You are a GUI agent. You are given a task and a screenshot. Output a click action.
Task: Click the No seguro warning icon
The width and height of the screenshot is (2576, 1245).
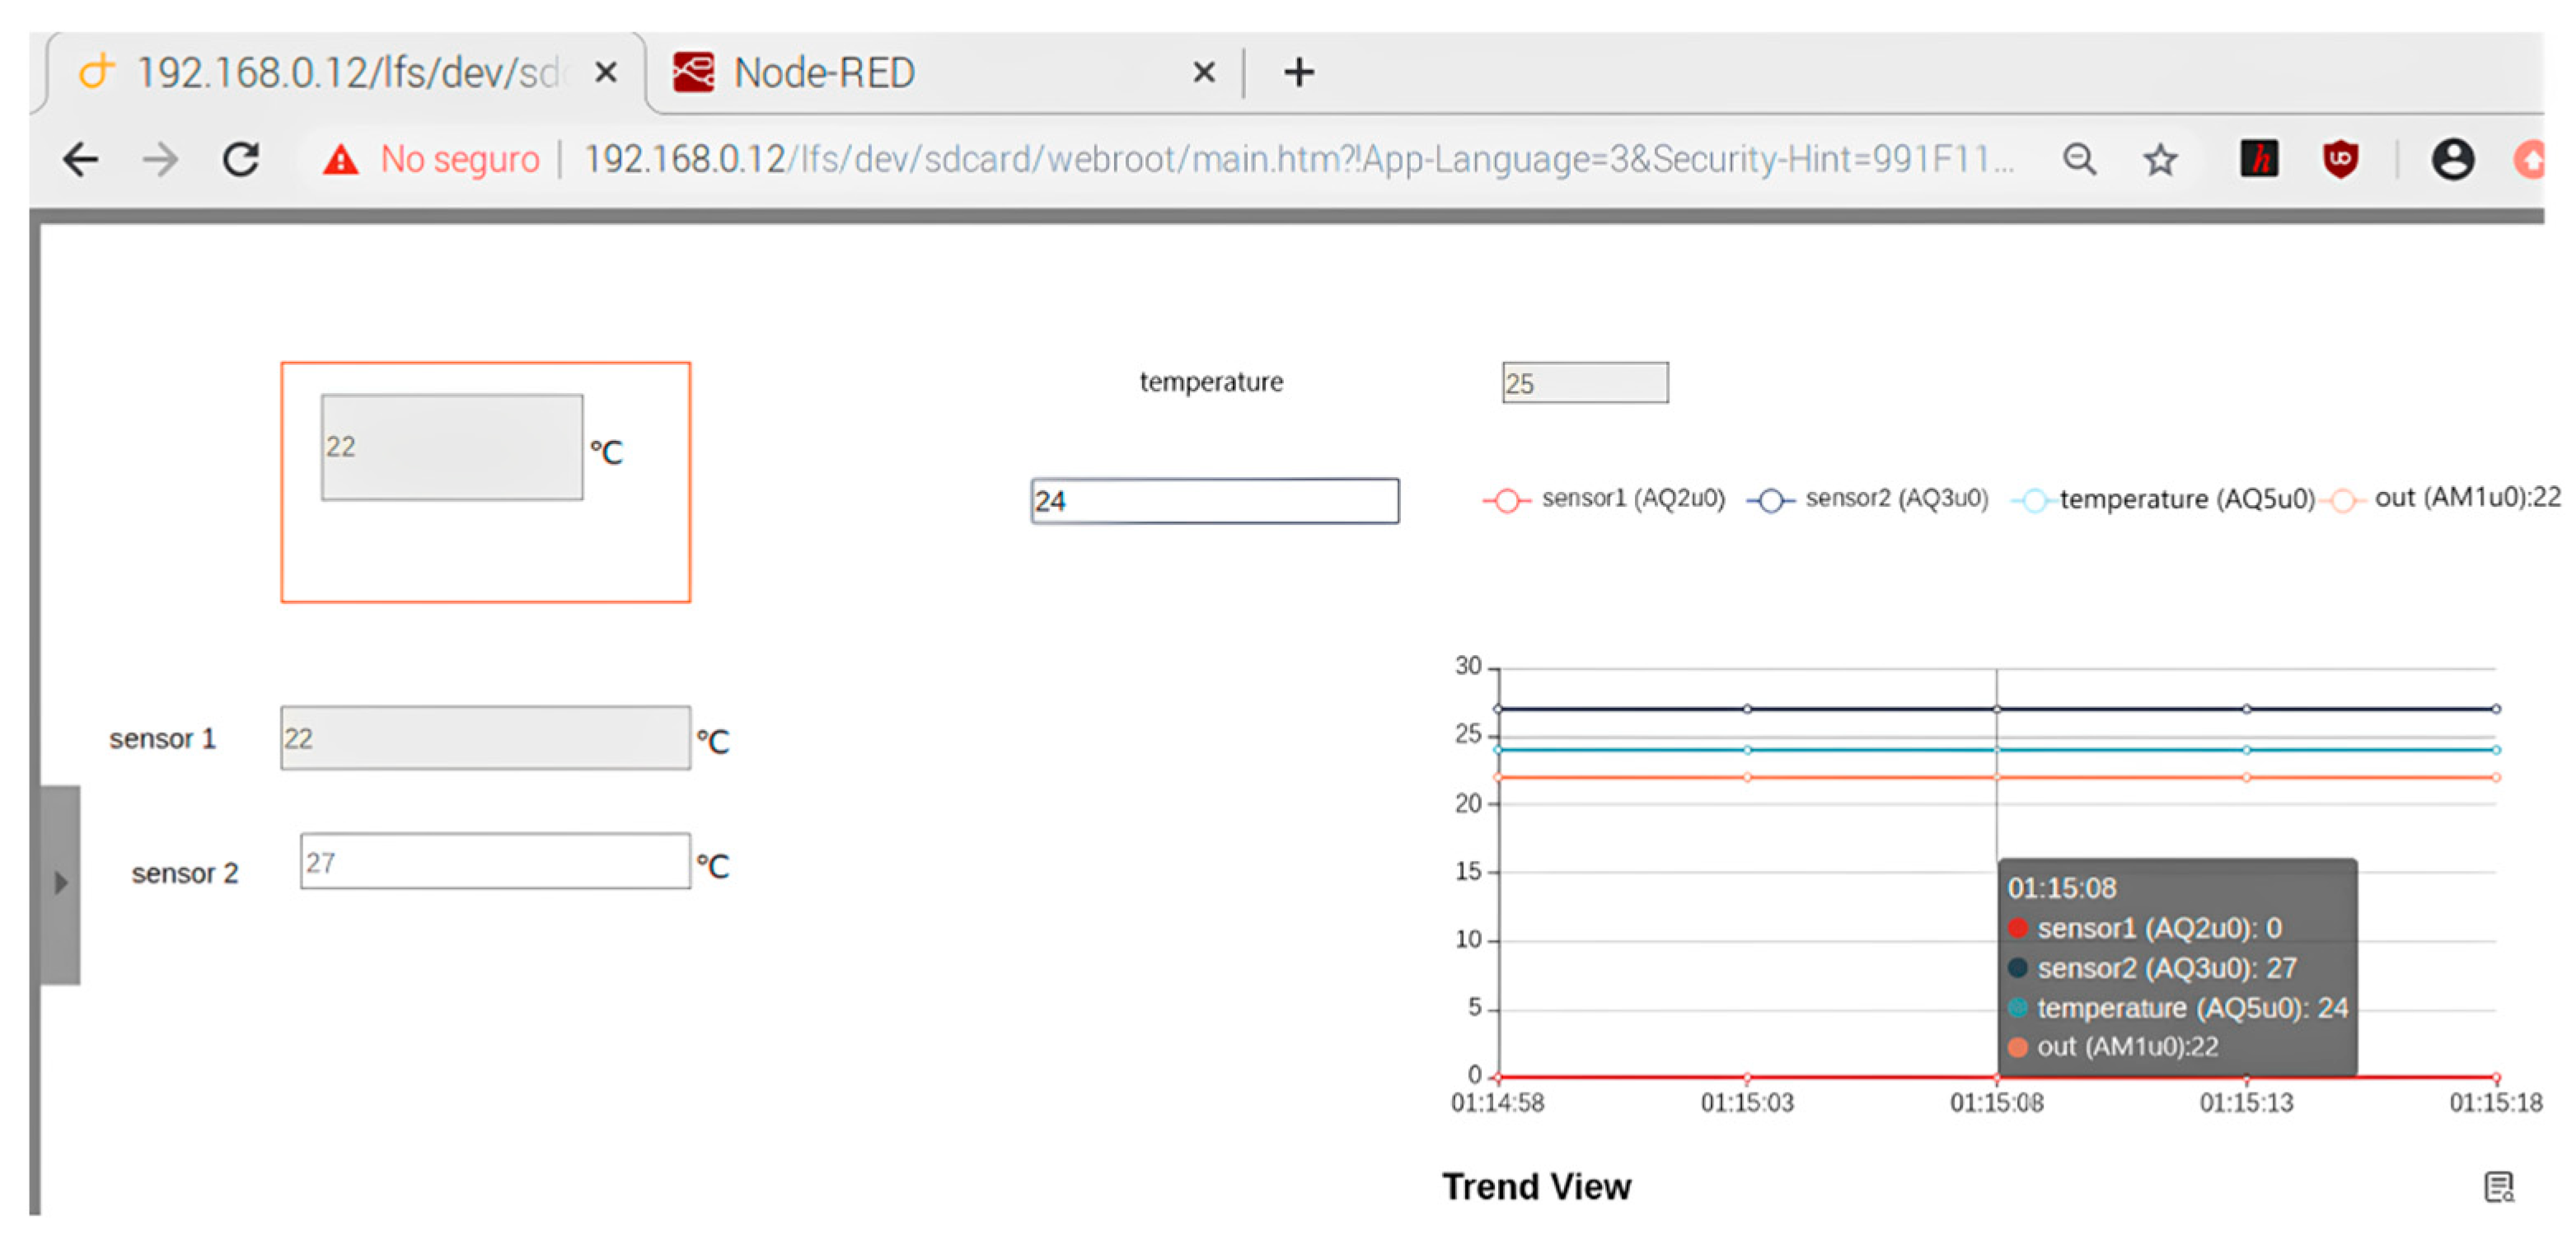pos(340,160)
